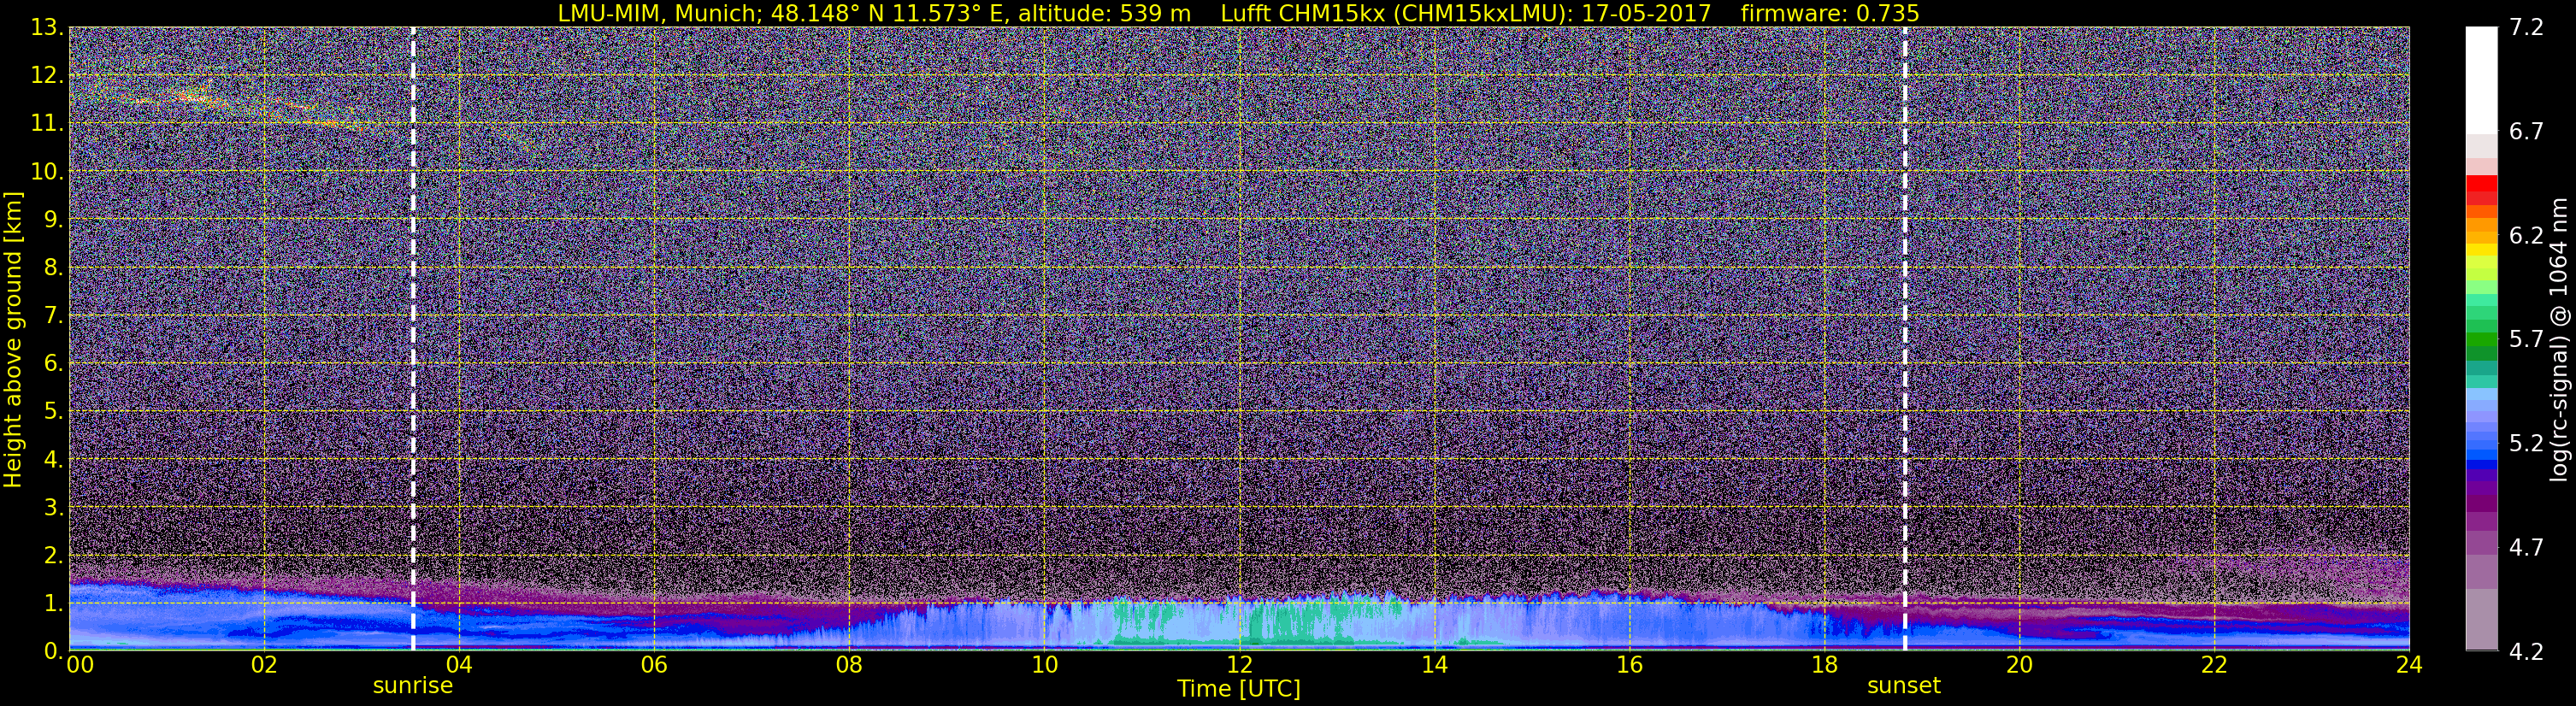Click the height axis tick '5.'
Screen dimensions: 2576x706
[x=53, y=411]
